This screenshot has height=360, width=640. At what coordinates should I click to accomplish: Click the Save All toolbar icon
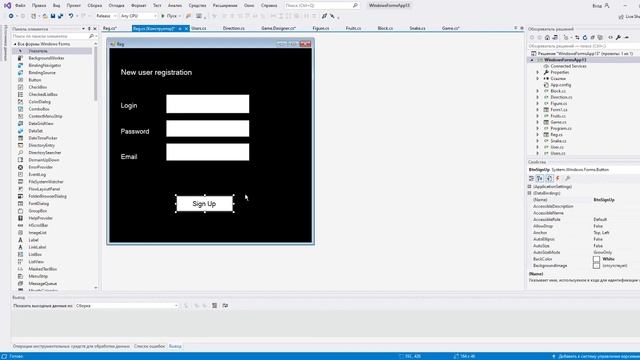pyautogui.click(x=60, y=16)
